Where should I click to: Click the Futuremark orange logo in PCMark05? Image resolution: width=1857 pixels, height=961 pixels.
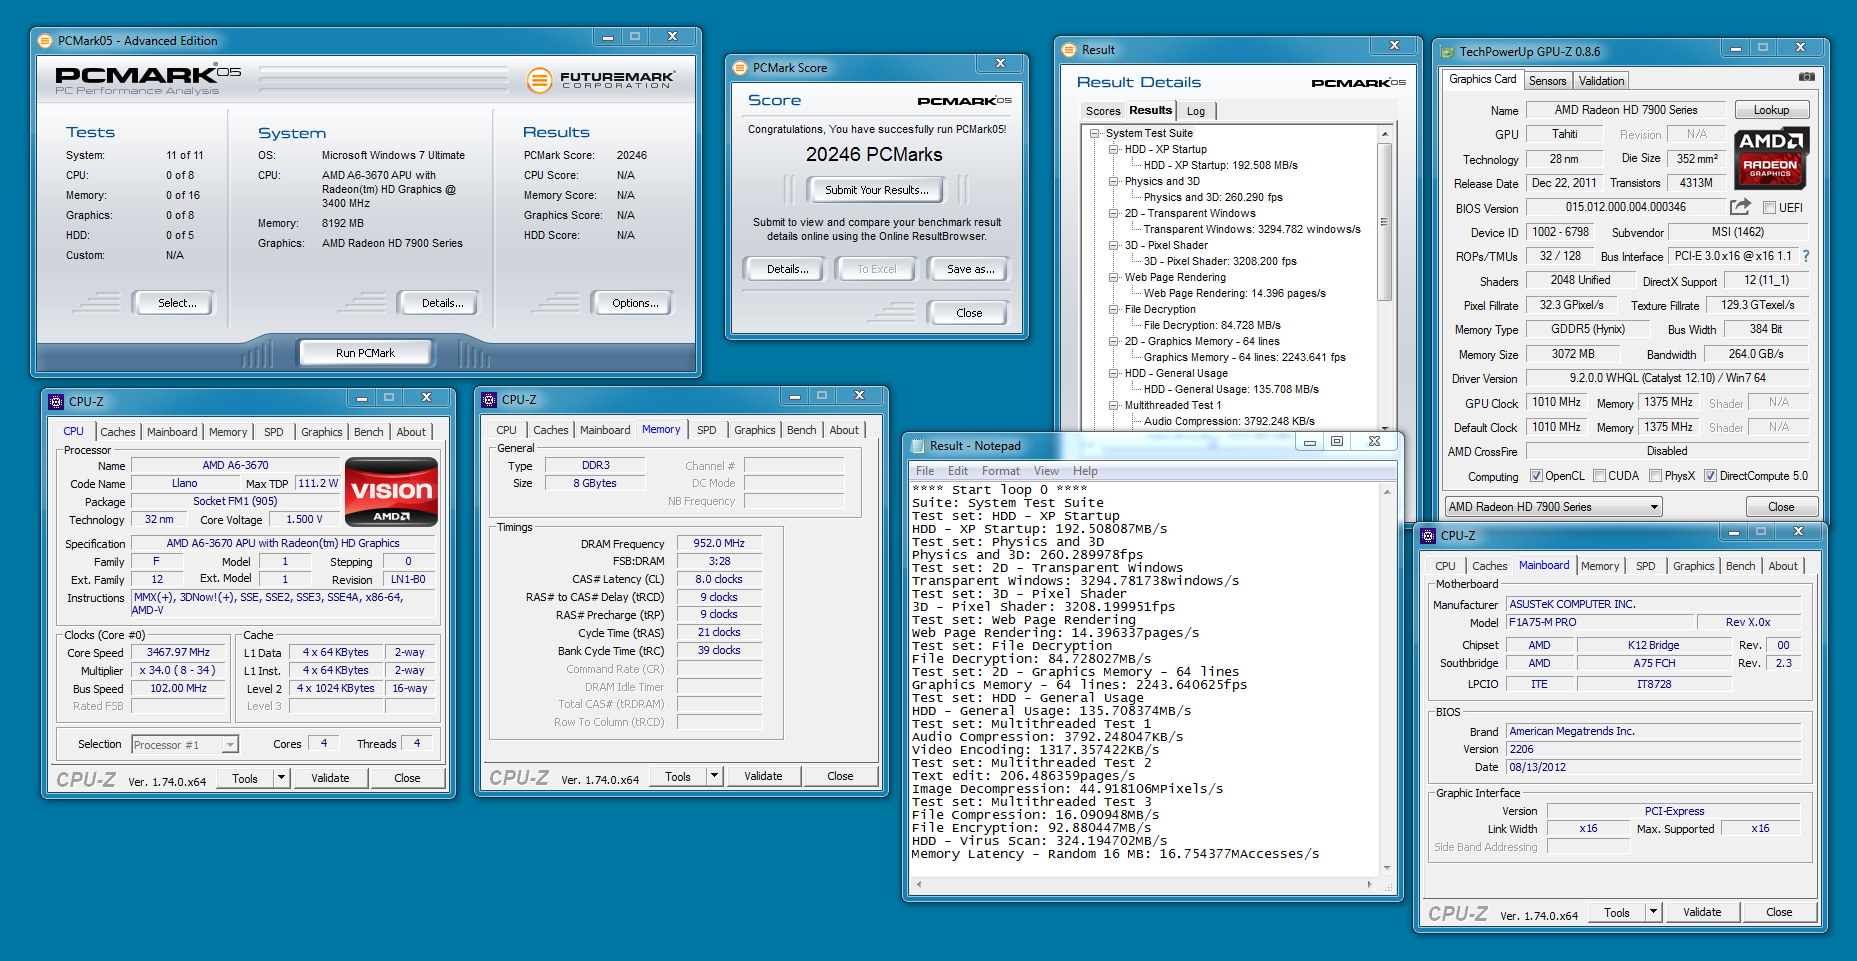click(x=540, y=80)
